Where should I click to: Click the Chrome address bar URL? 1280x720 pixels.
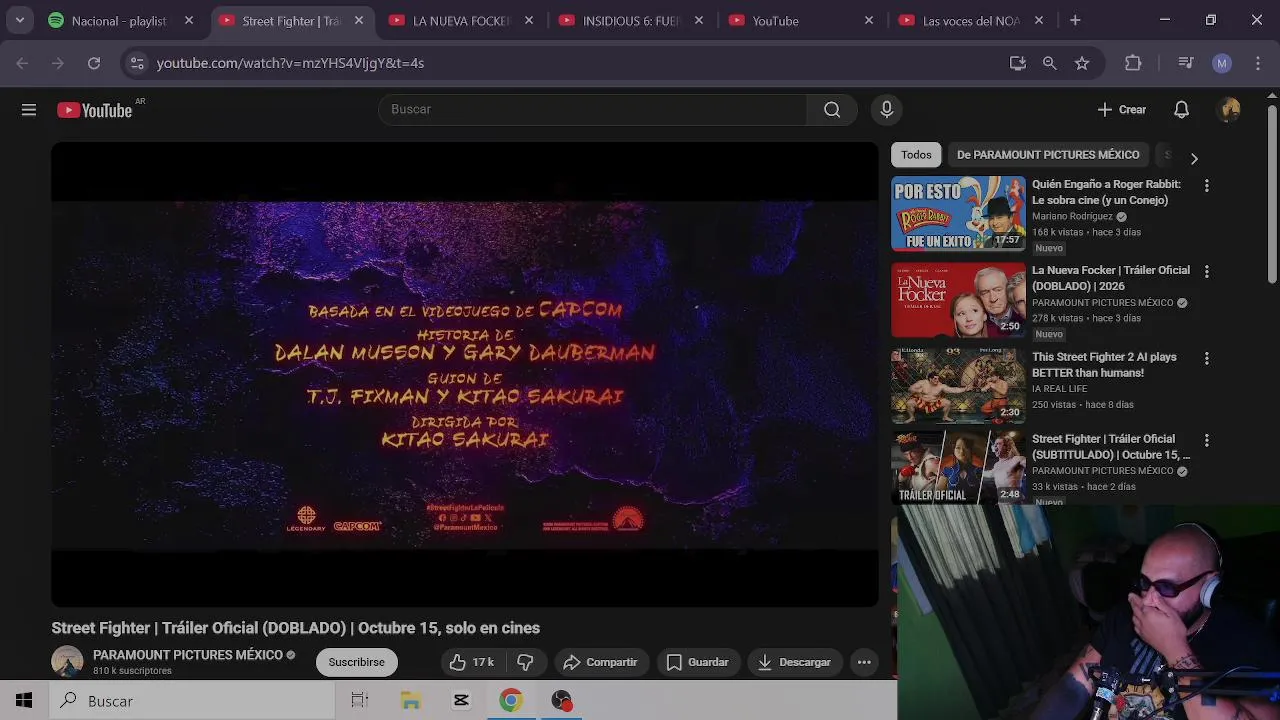290,63
